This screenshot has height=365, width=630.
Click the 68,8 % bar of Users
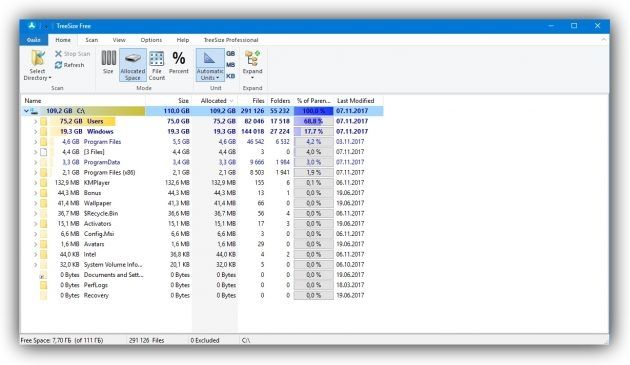313,121
